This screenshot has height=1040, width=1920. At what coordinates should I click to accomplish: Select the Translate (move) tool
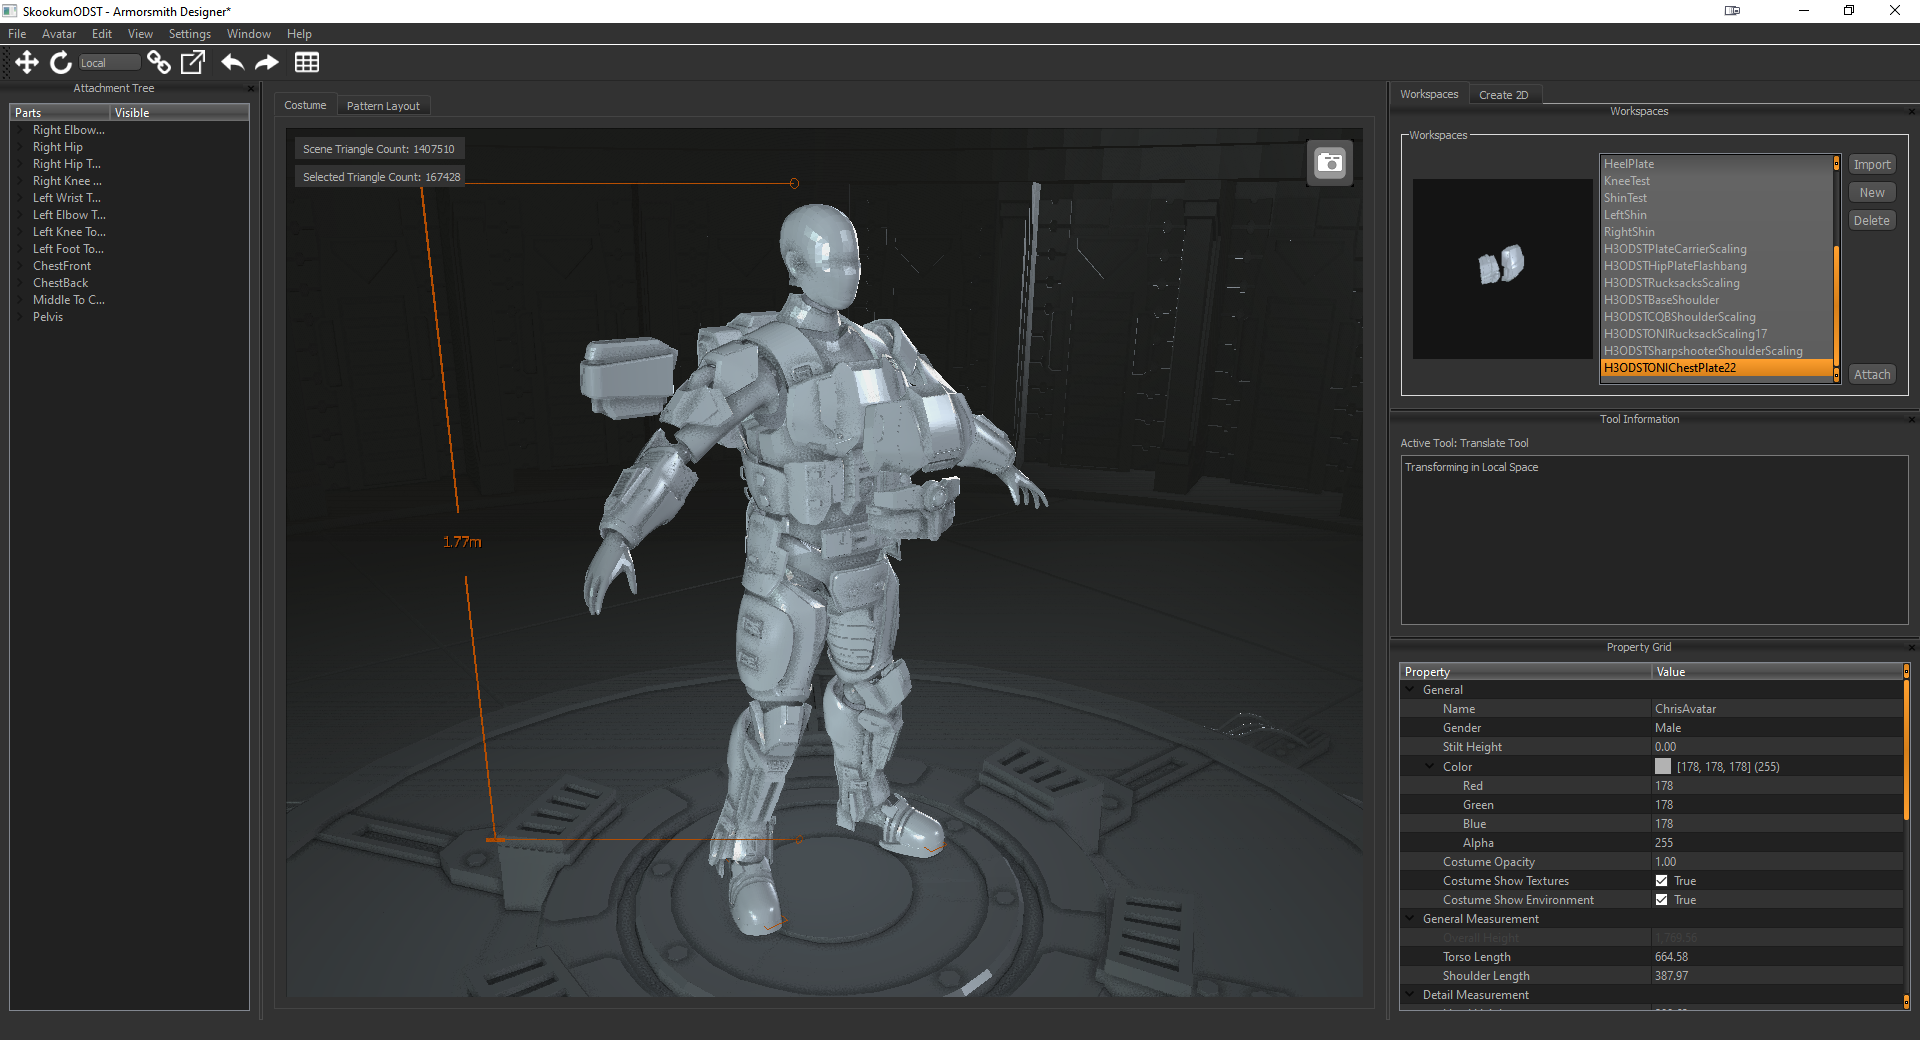[27, 63]
